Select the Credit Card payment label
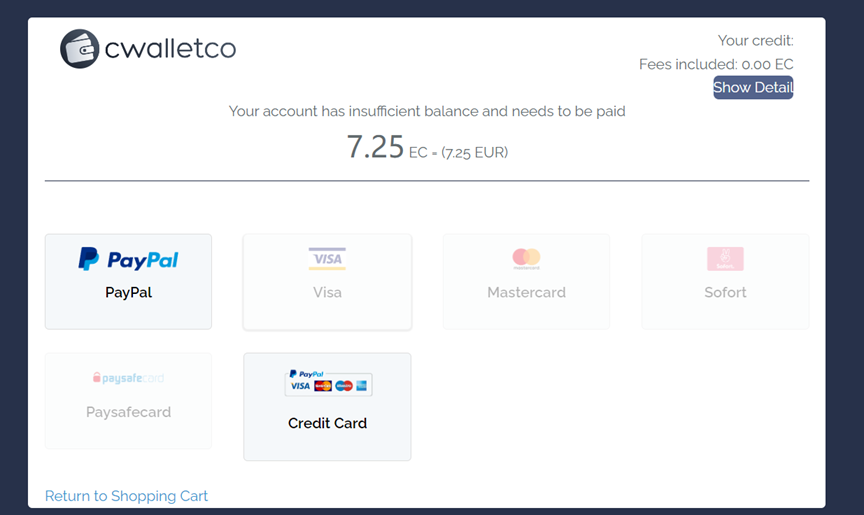This screenshot has height=515, width=864. pyautogui.click(x=327, y=423)
